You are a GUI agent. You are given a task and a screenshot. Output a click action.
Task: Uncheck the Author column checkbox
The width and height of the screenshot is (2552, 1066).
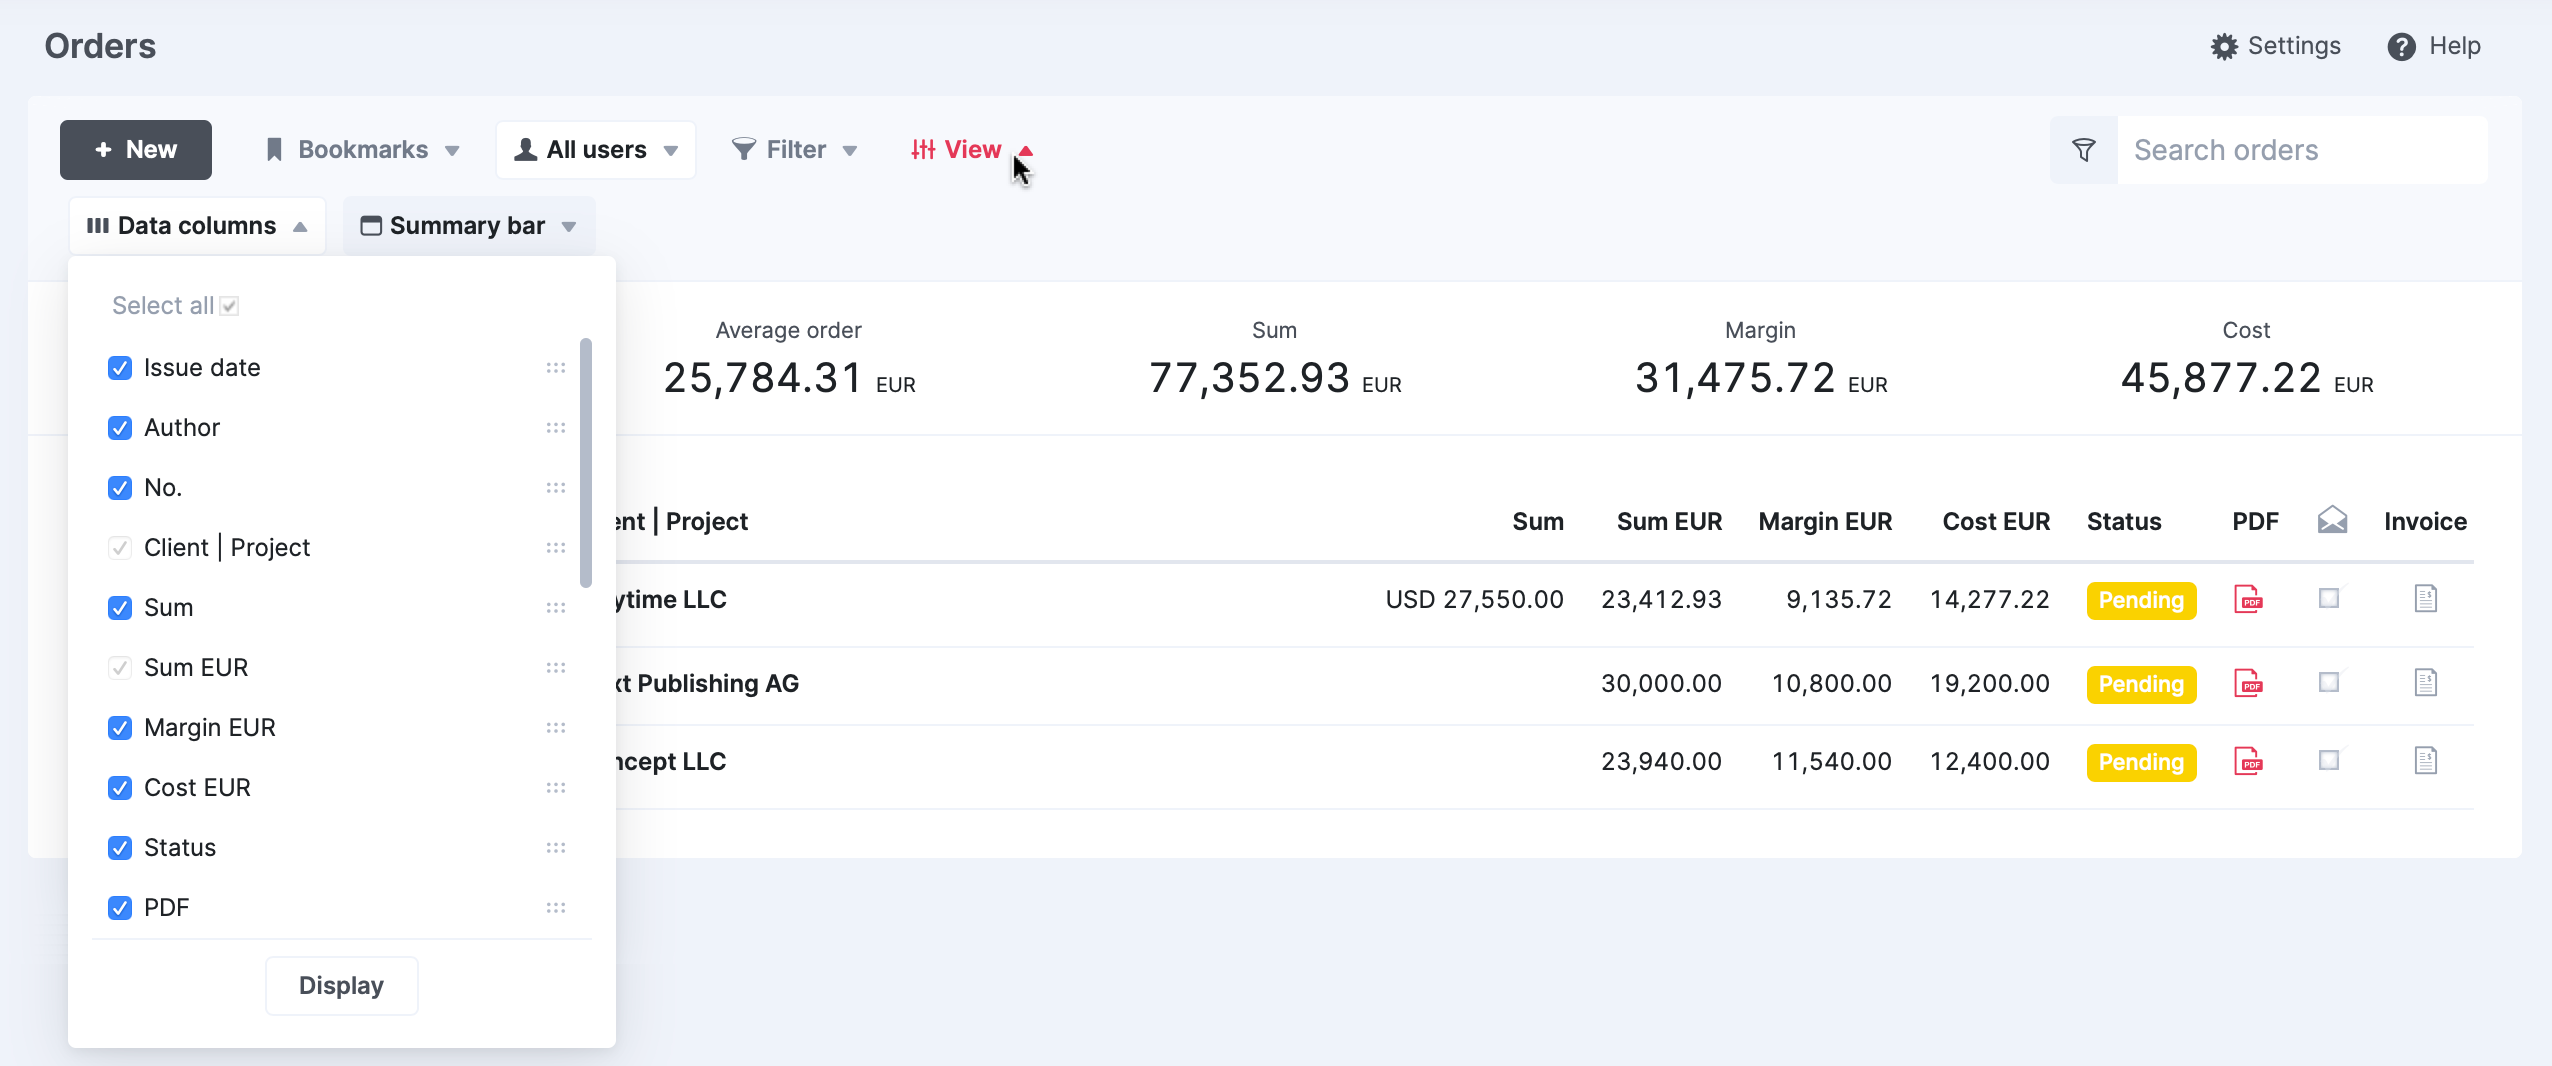[x=120, y=428]
